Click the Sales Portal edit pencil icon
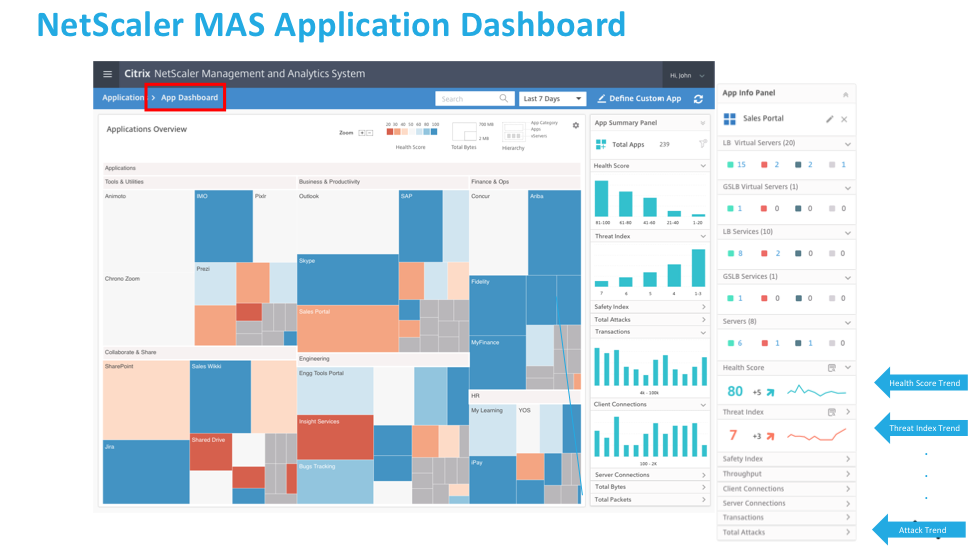 (829, 119)
